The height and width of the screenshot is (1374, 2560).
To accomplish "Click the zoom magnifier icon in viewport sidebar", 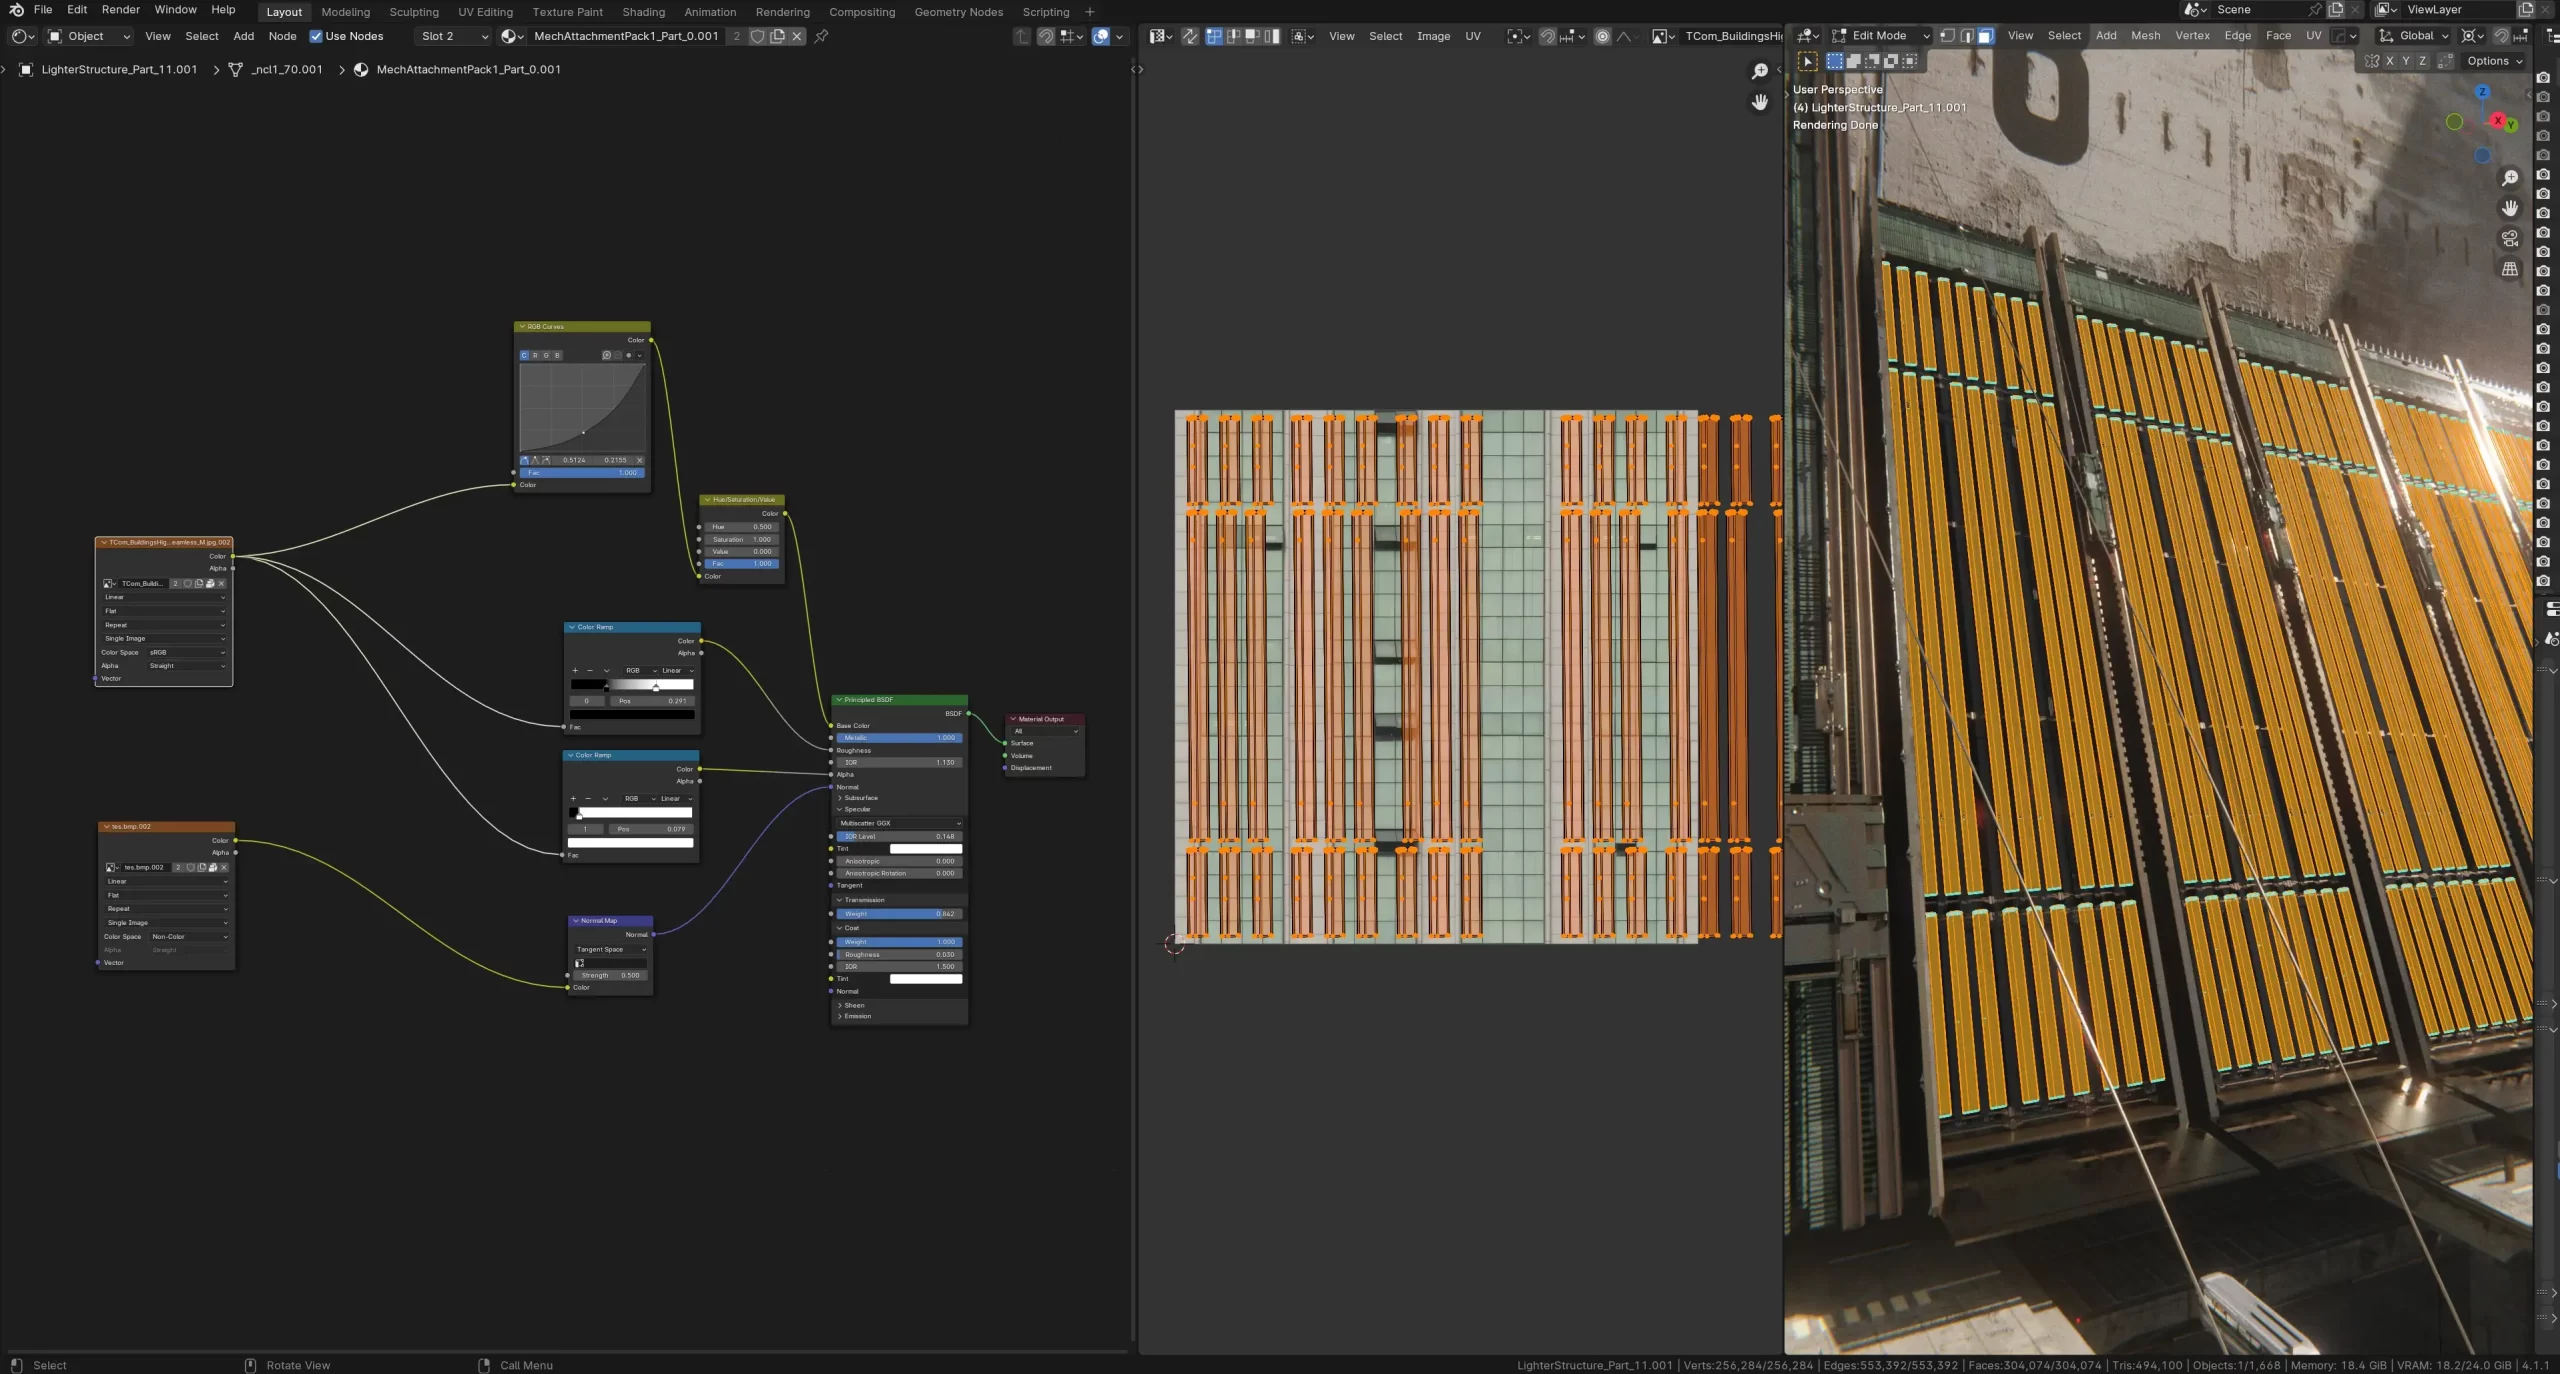I will coord(2510,177).
